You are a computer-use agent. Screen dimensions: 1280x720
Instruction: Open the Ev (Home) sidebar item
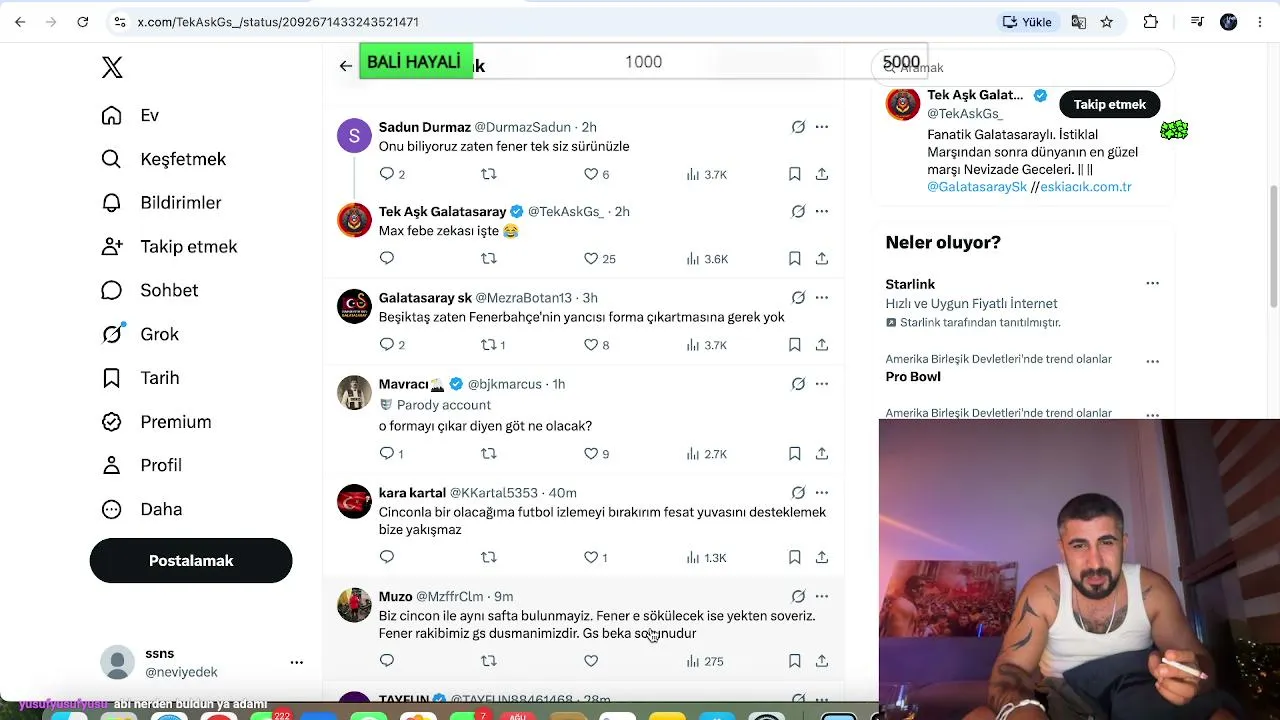130,115
